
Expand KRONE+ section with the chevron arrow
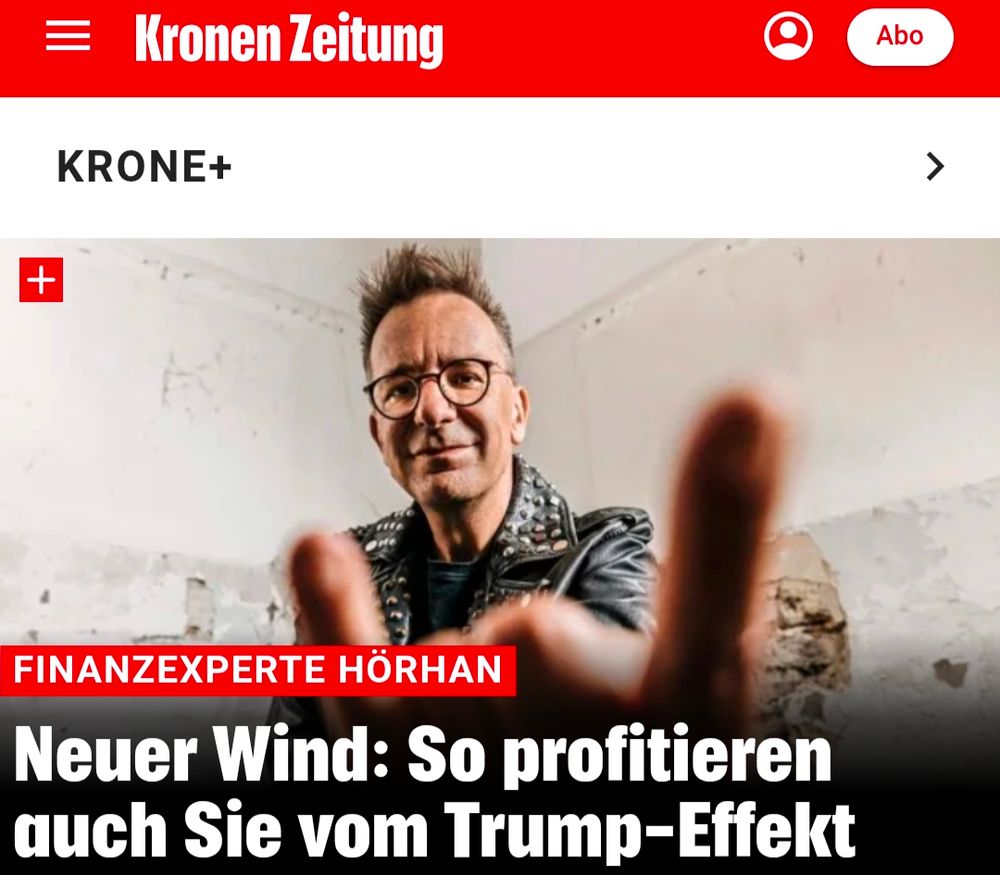935,166
